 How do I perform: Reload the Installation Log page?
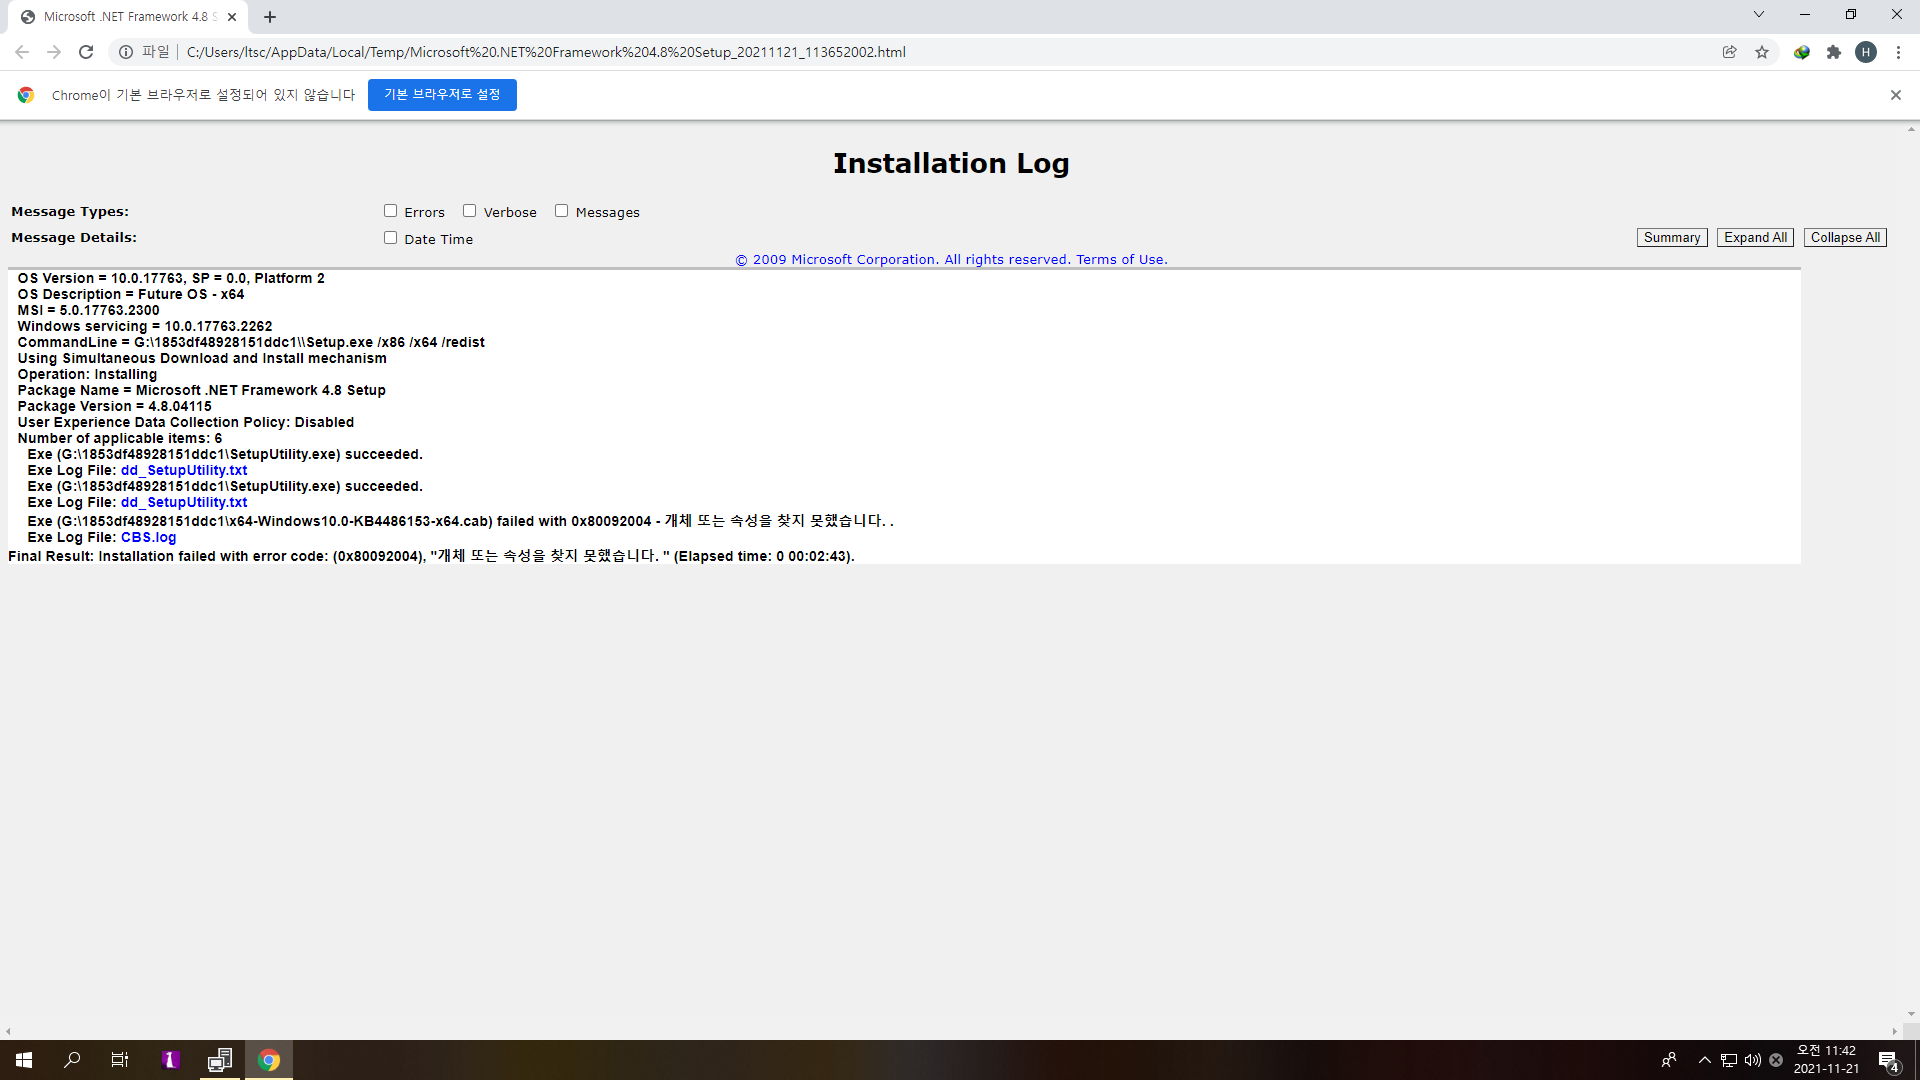click(x=86, y=52)
